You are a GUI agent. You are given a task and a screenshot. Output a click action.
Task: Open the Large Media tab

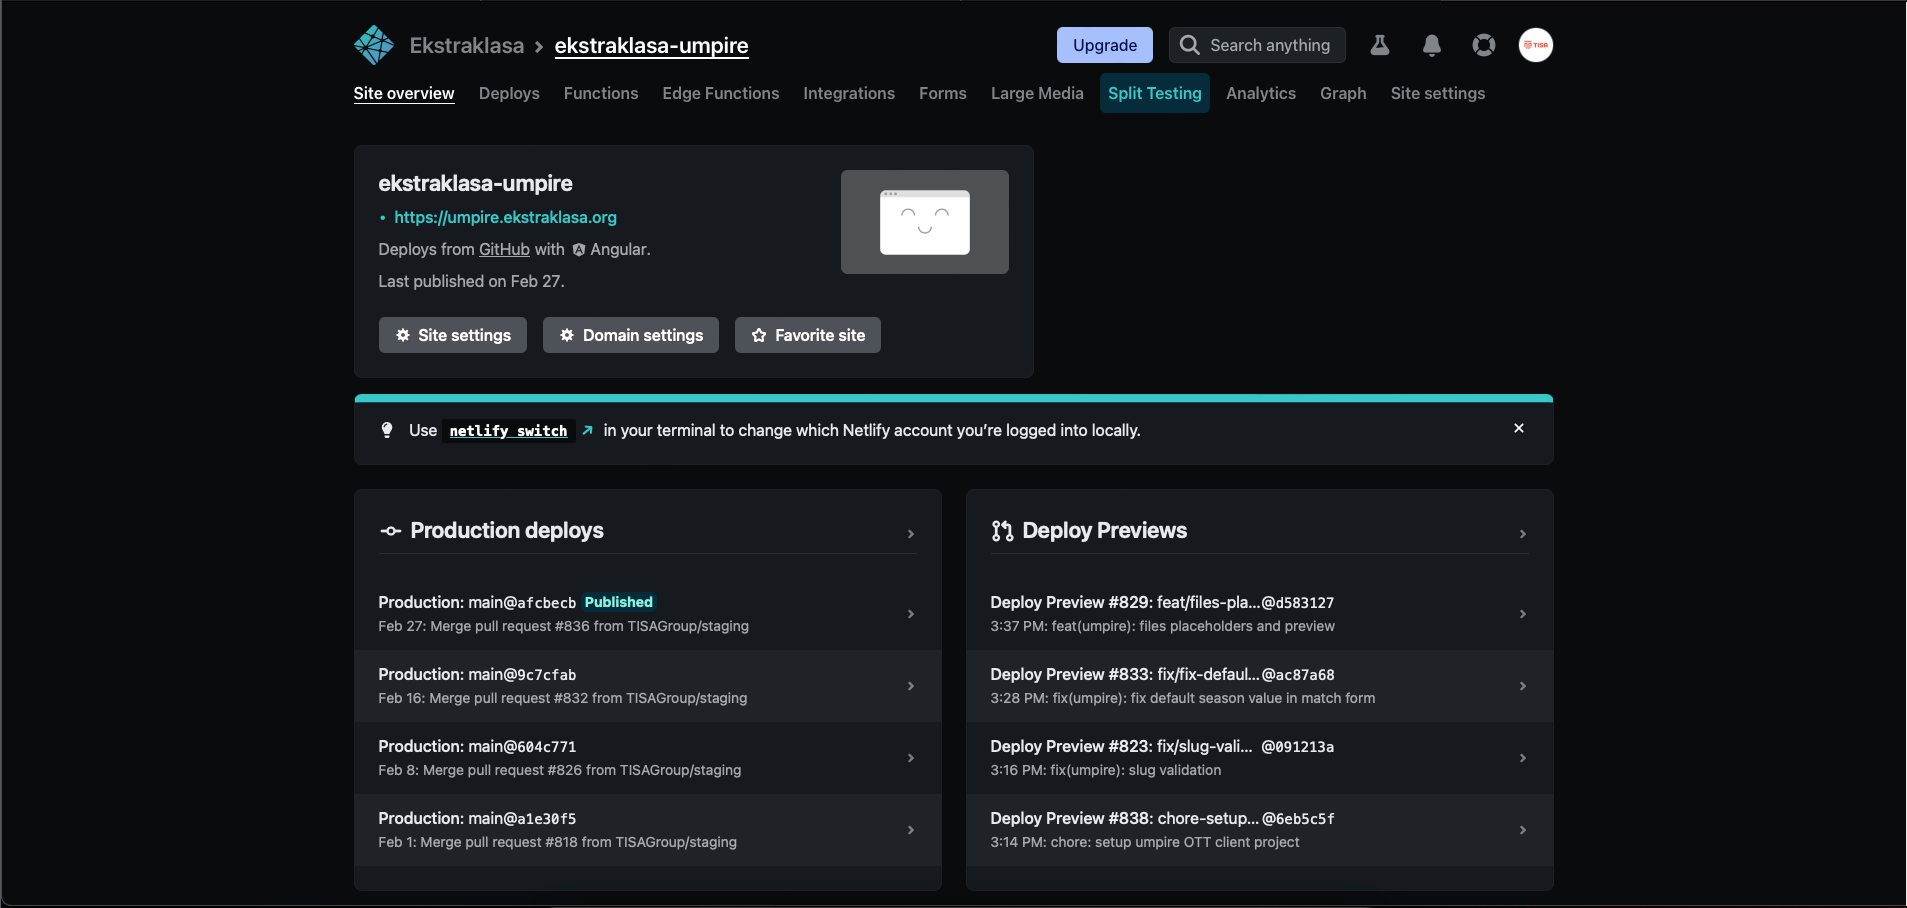(x=1037, y=93)
